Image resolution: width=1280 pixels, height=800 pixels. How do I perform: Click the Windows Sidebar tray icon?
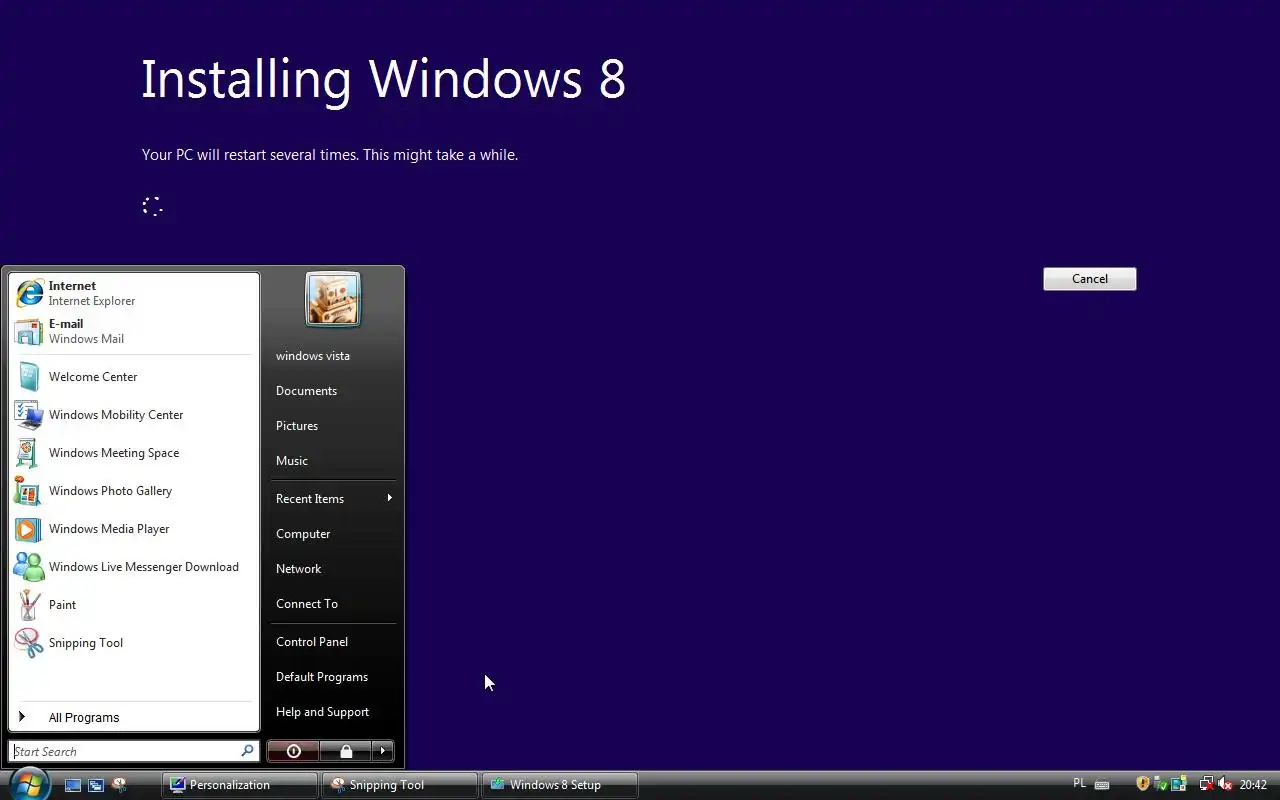coord(1179,784)
